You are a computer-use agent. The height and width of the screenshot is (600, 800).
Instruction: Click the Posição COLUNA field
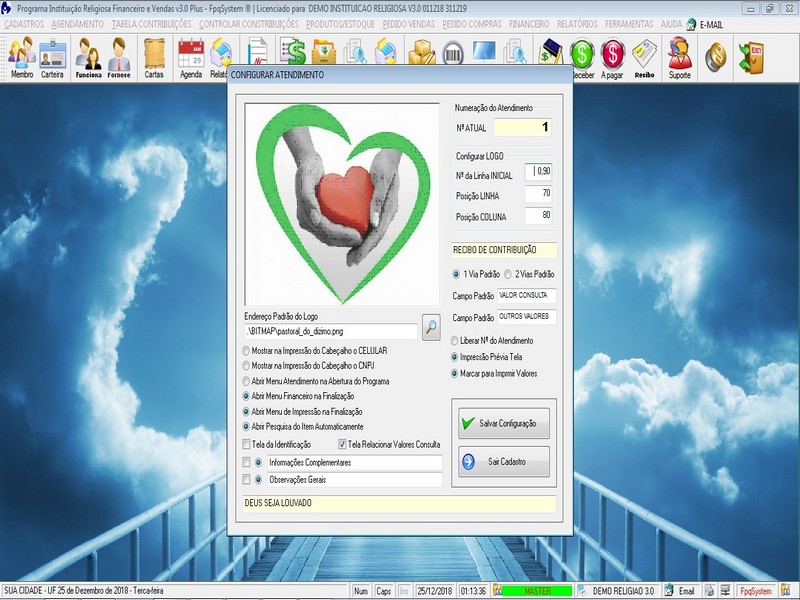[x=538, y=215]
